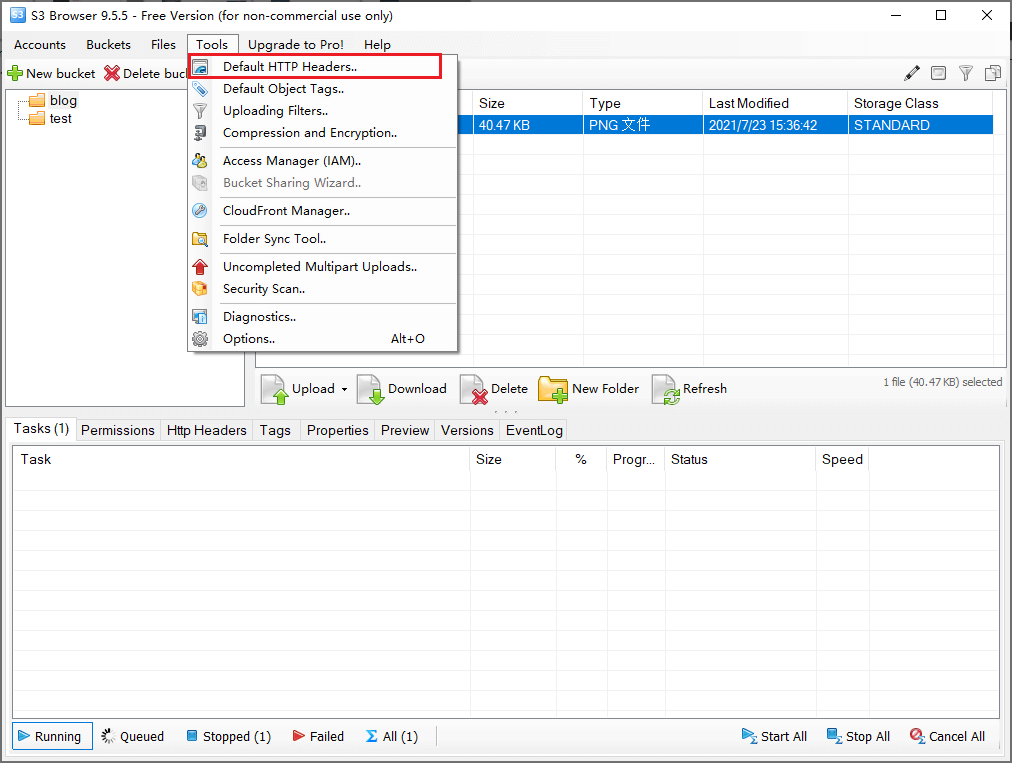Viewport: 1012px width, 763px height.
Task: Switch to the Preview tab
Action: (x=405, y=430)
